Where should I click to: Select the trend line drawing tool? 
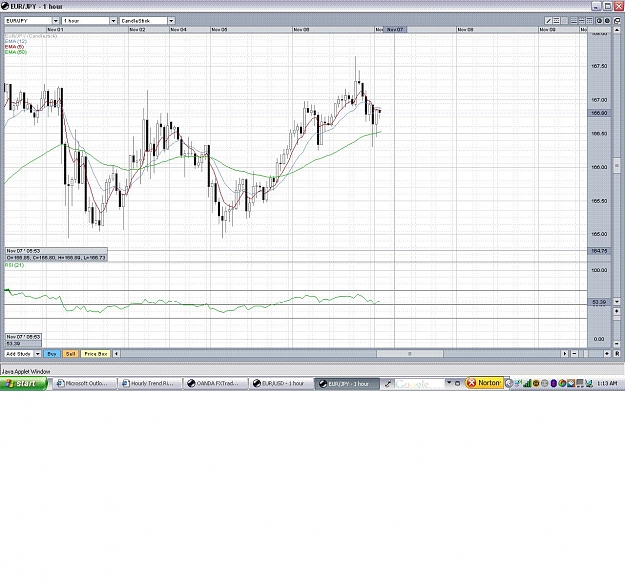(x=548, y=21)
